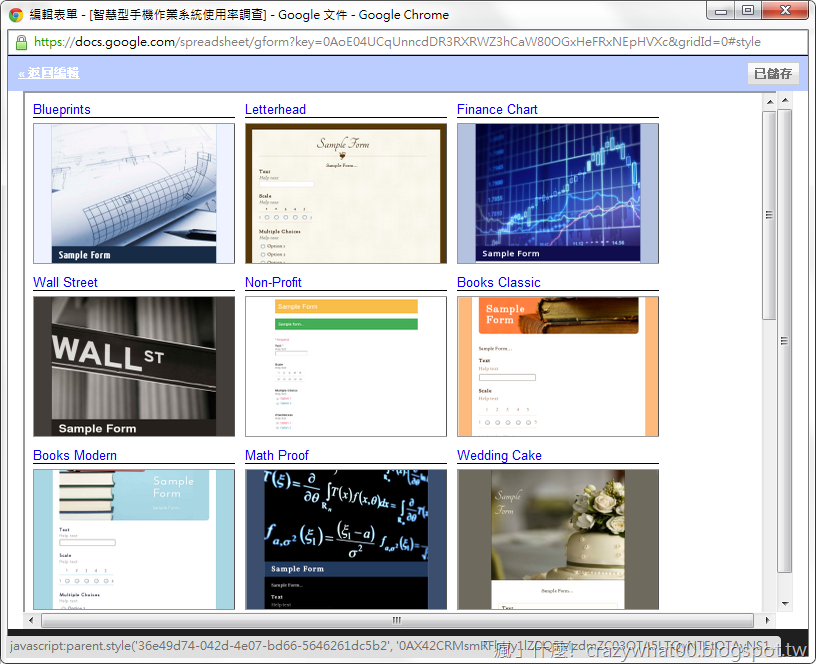Open the Finance Chart theme link

497,109
